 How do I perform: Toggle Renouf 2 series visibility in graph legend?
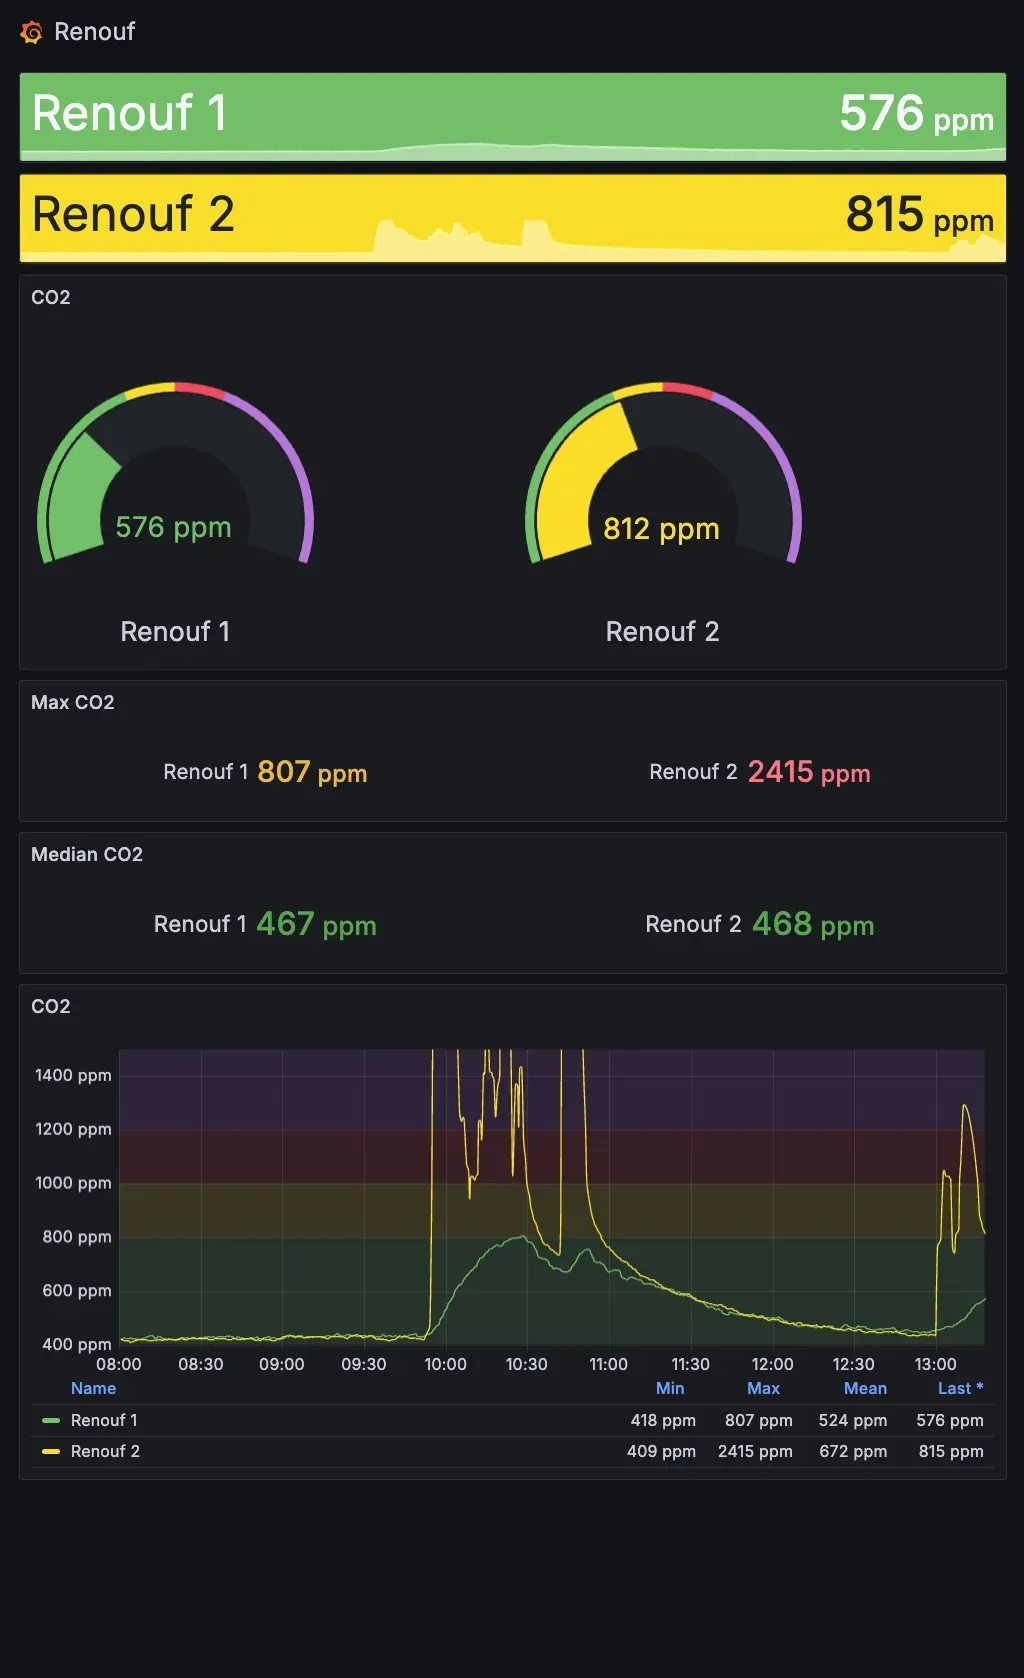pyautogui.click(x=105, y=1451)
